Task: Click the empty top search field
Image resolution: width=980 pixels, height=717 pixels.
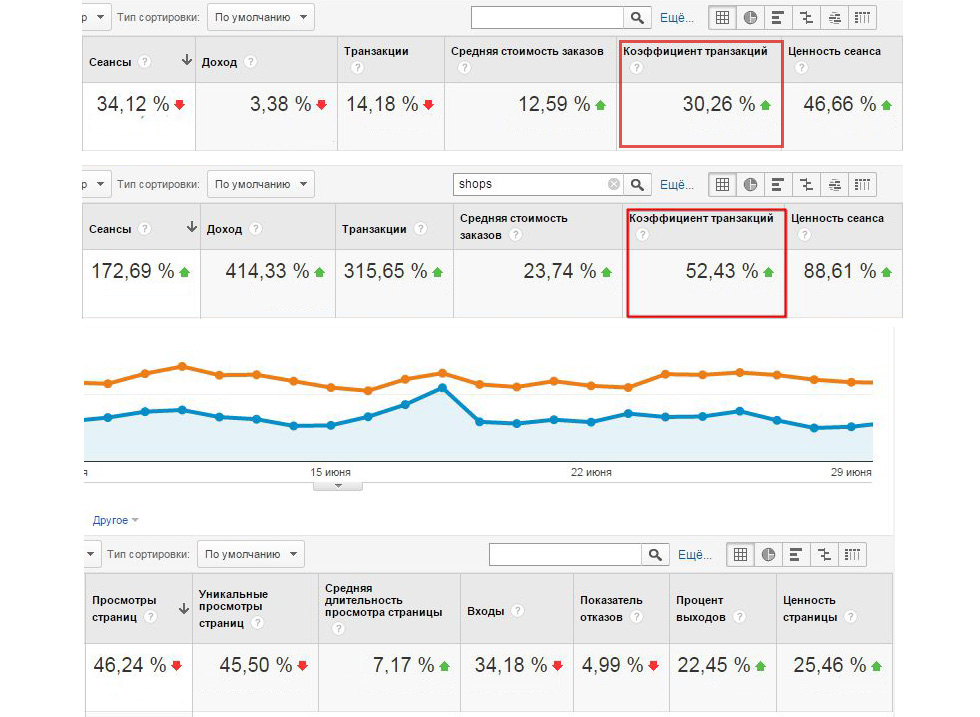Action: (x=547, y=18)
